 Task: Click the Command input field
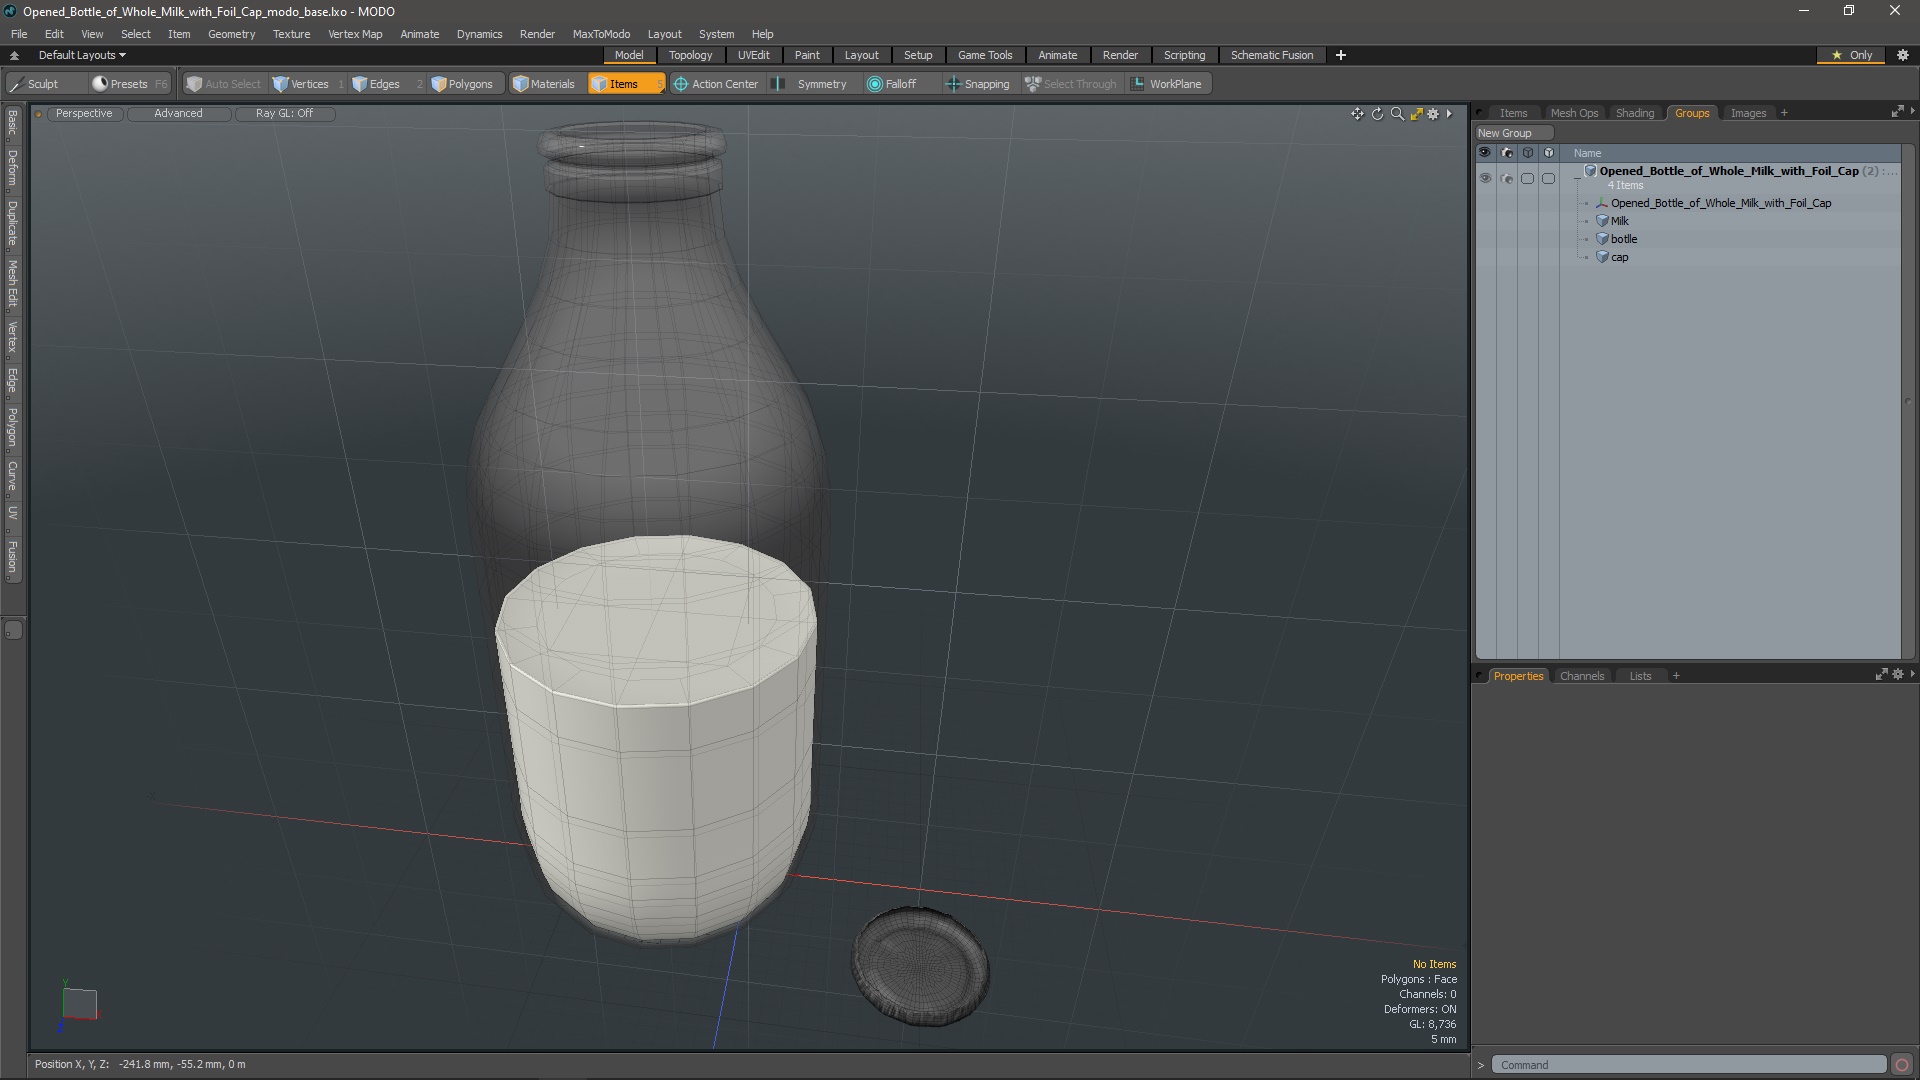(1688, 1065)
